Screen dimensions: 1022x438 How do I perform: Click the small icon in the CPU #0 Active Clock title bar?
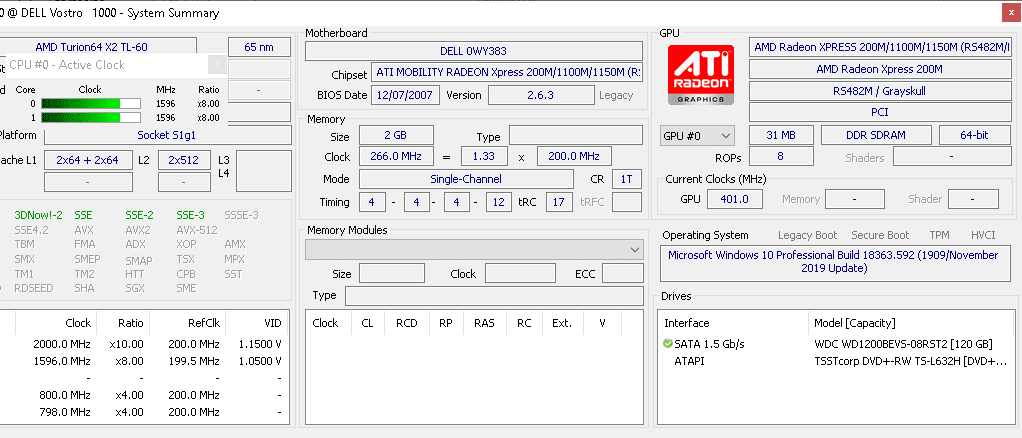[x=218, y=65]
